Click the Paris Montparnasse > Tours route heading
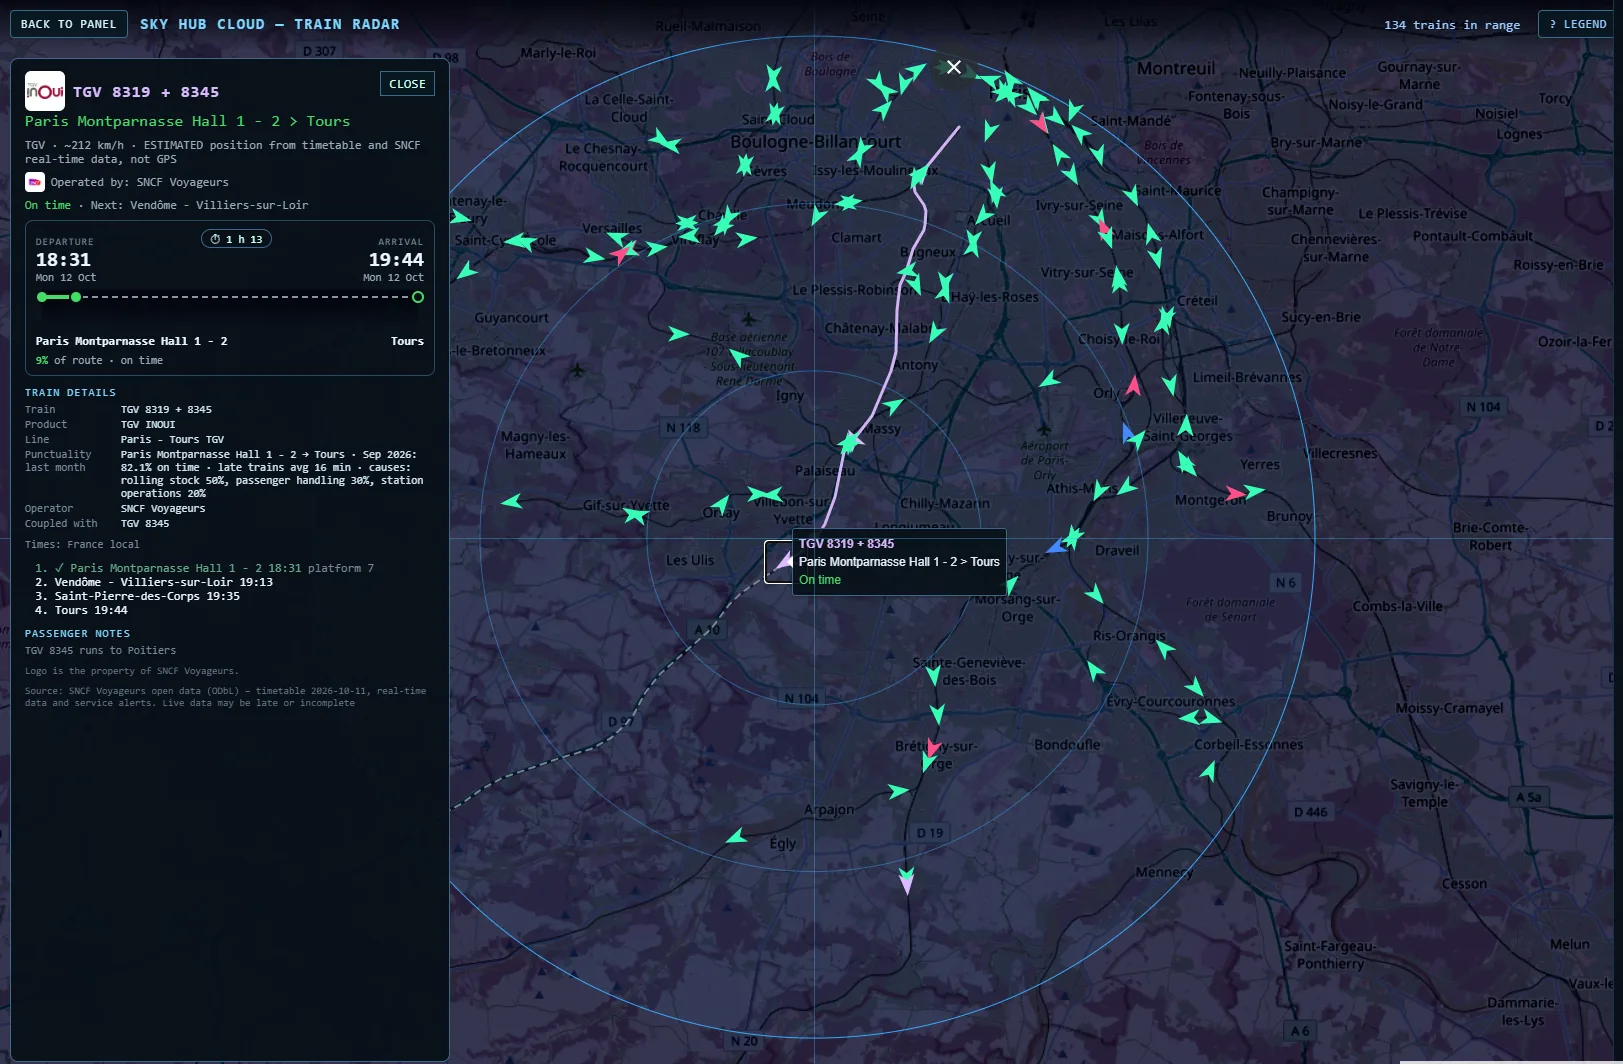Viewport: 1623px width, 1064px height. [x=187, y=121]
